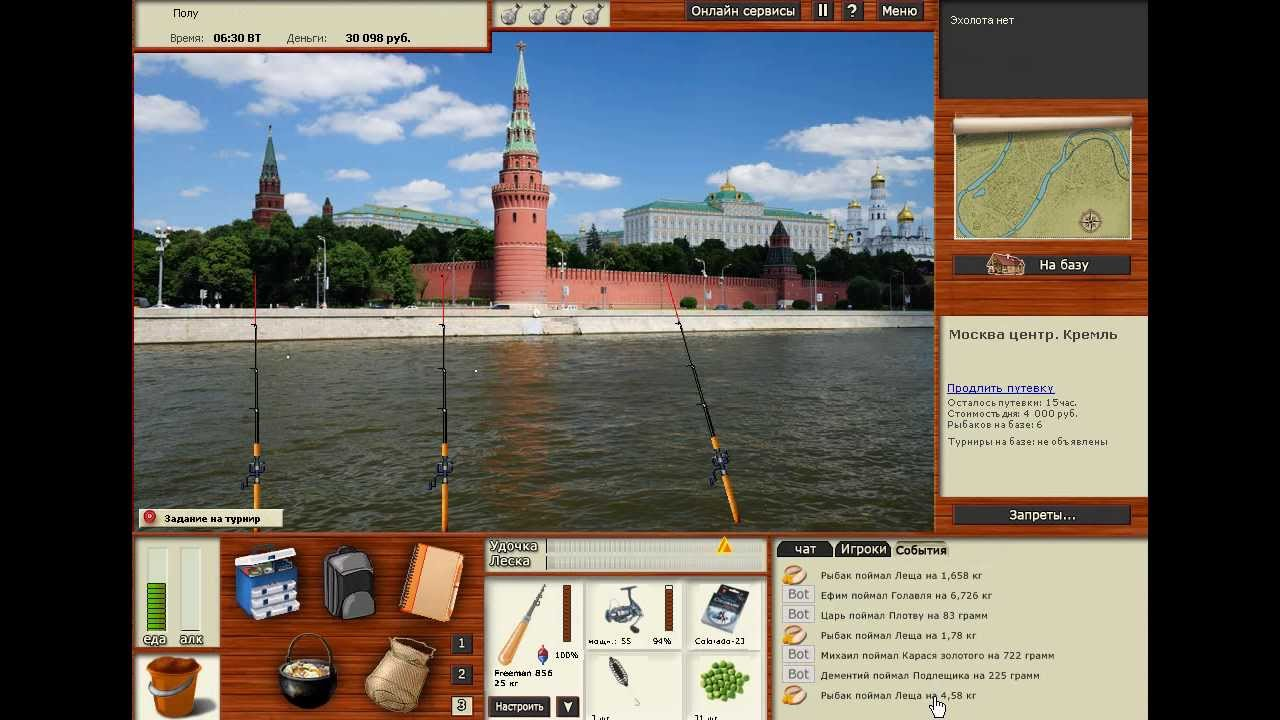
Task: Switch to the События tab
Action: click(920, 550)
